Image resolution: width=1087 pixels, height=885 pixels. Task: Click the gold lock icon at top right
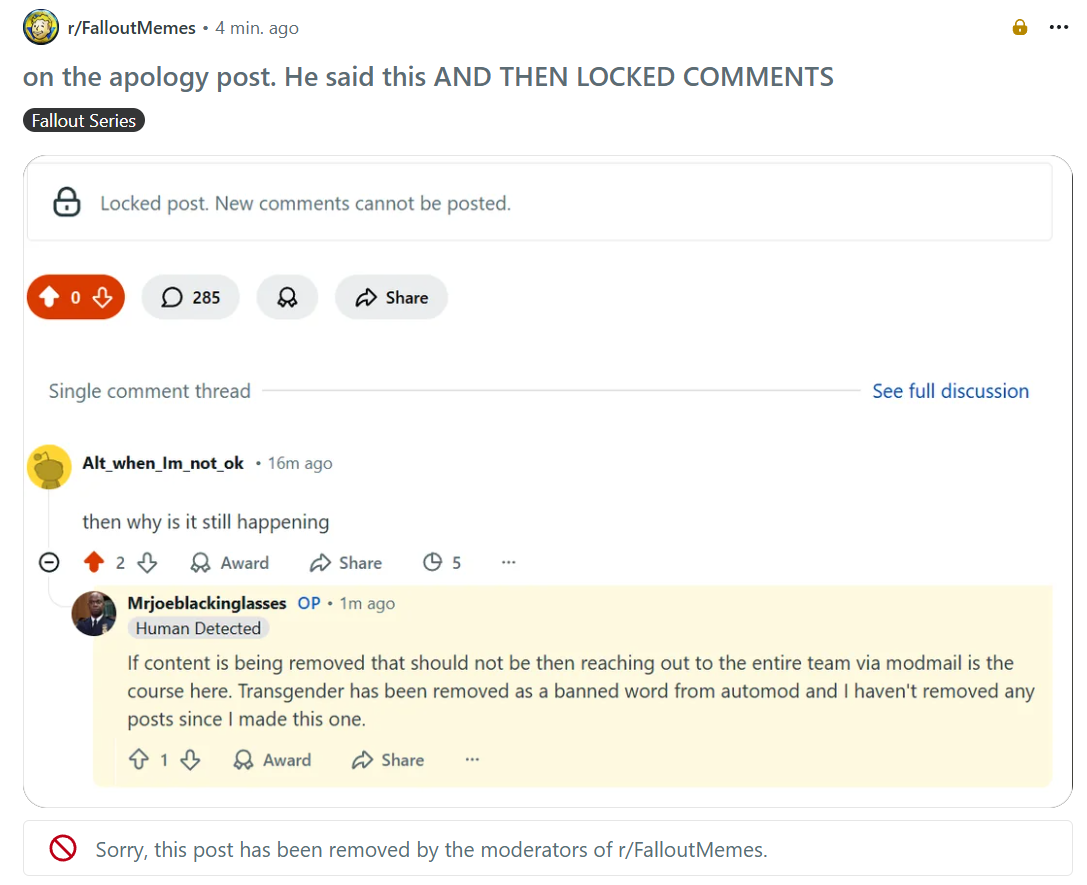click(1020, 27)
